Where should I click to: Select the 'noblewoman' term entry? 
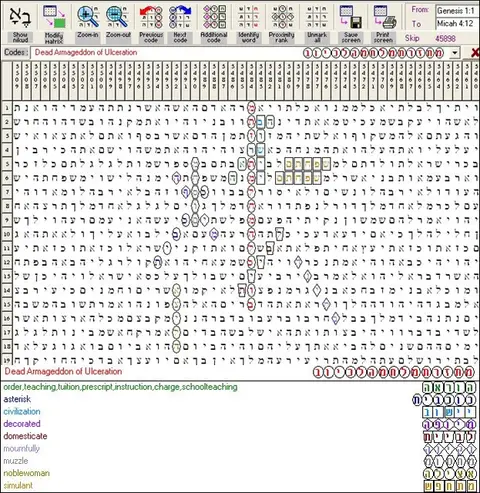pyautogui.click(x=27, y=473)
